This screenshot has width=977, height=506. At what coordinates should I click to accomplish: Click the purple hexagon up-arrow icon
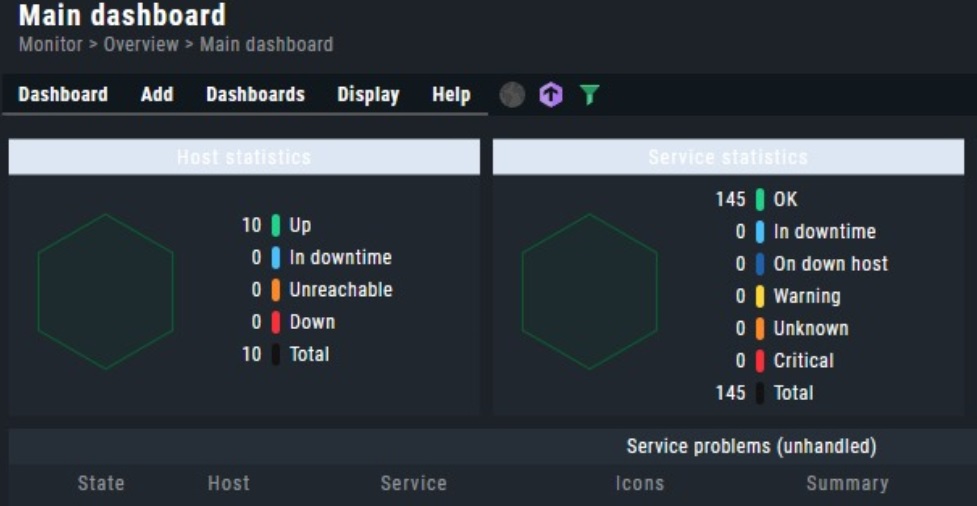click(551, 95)
